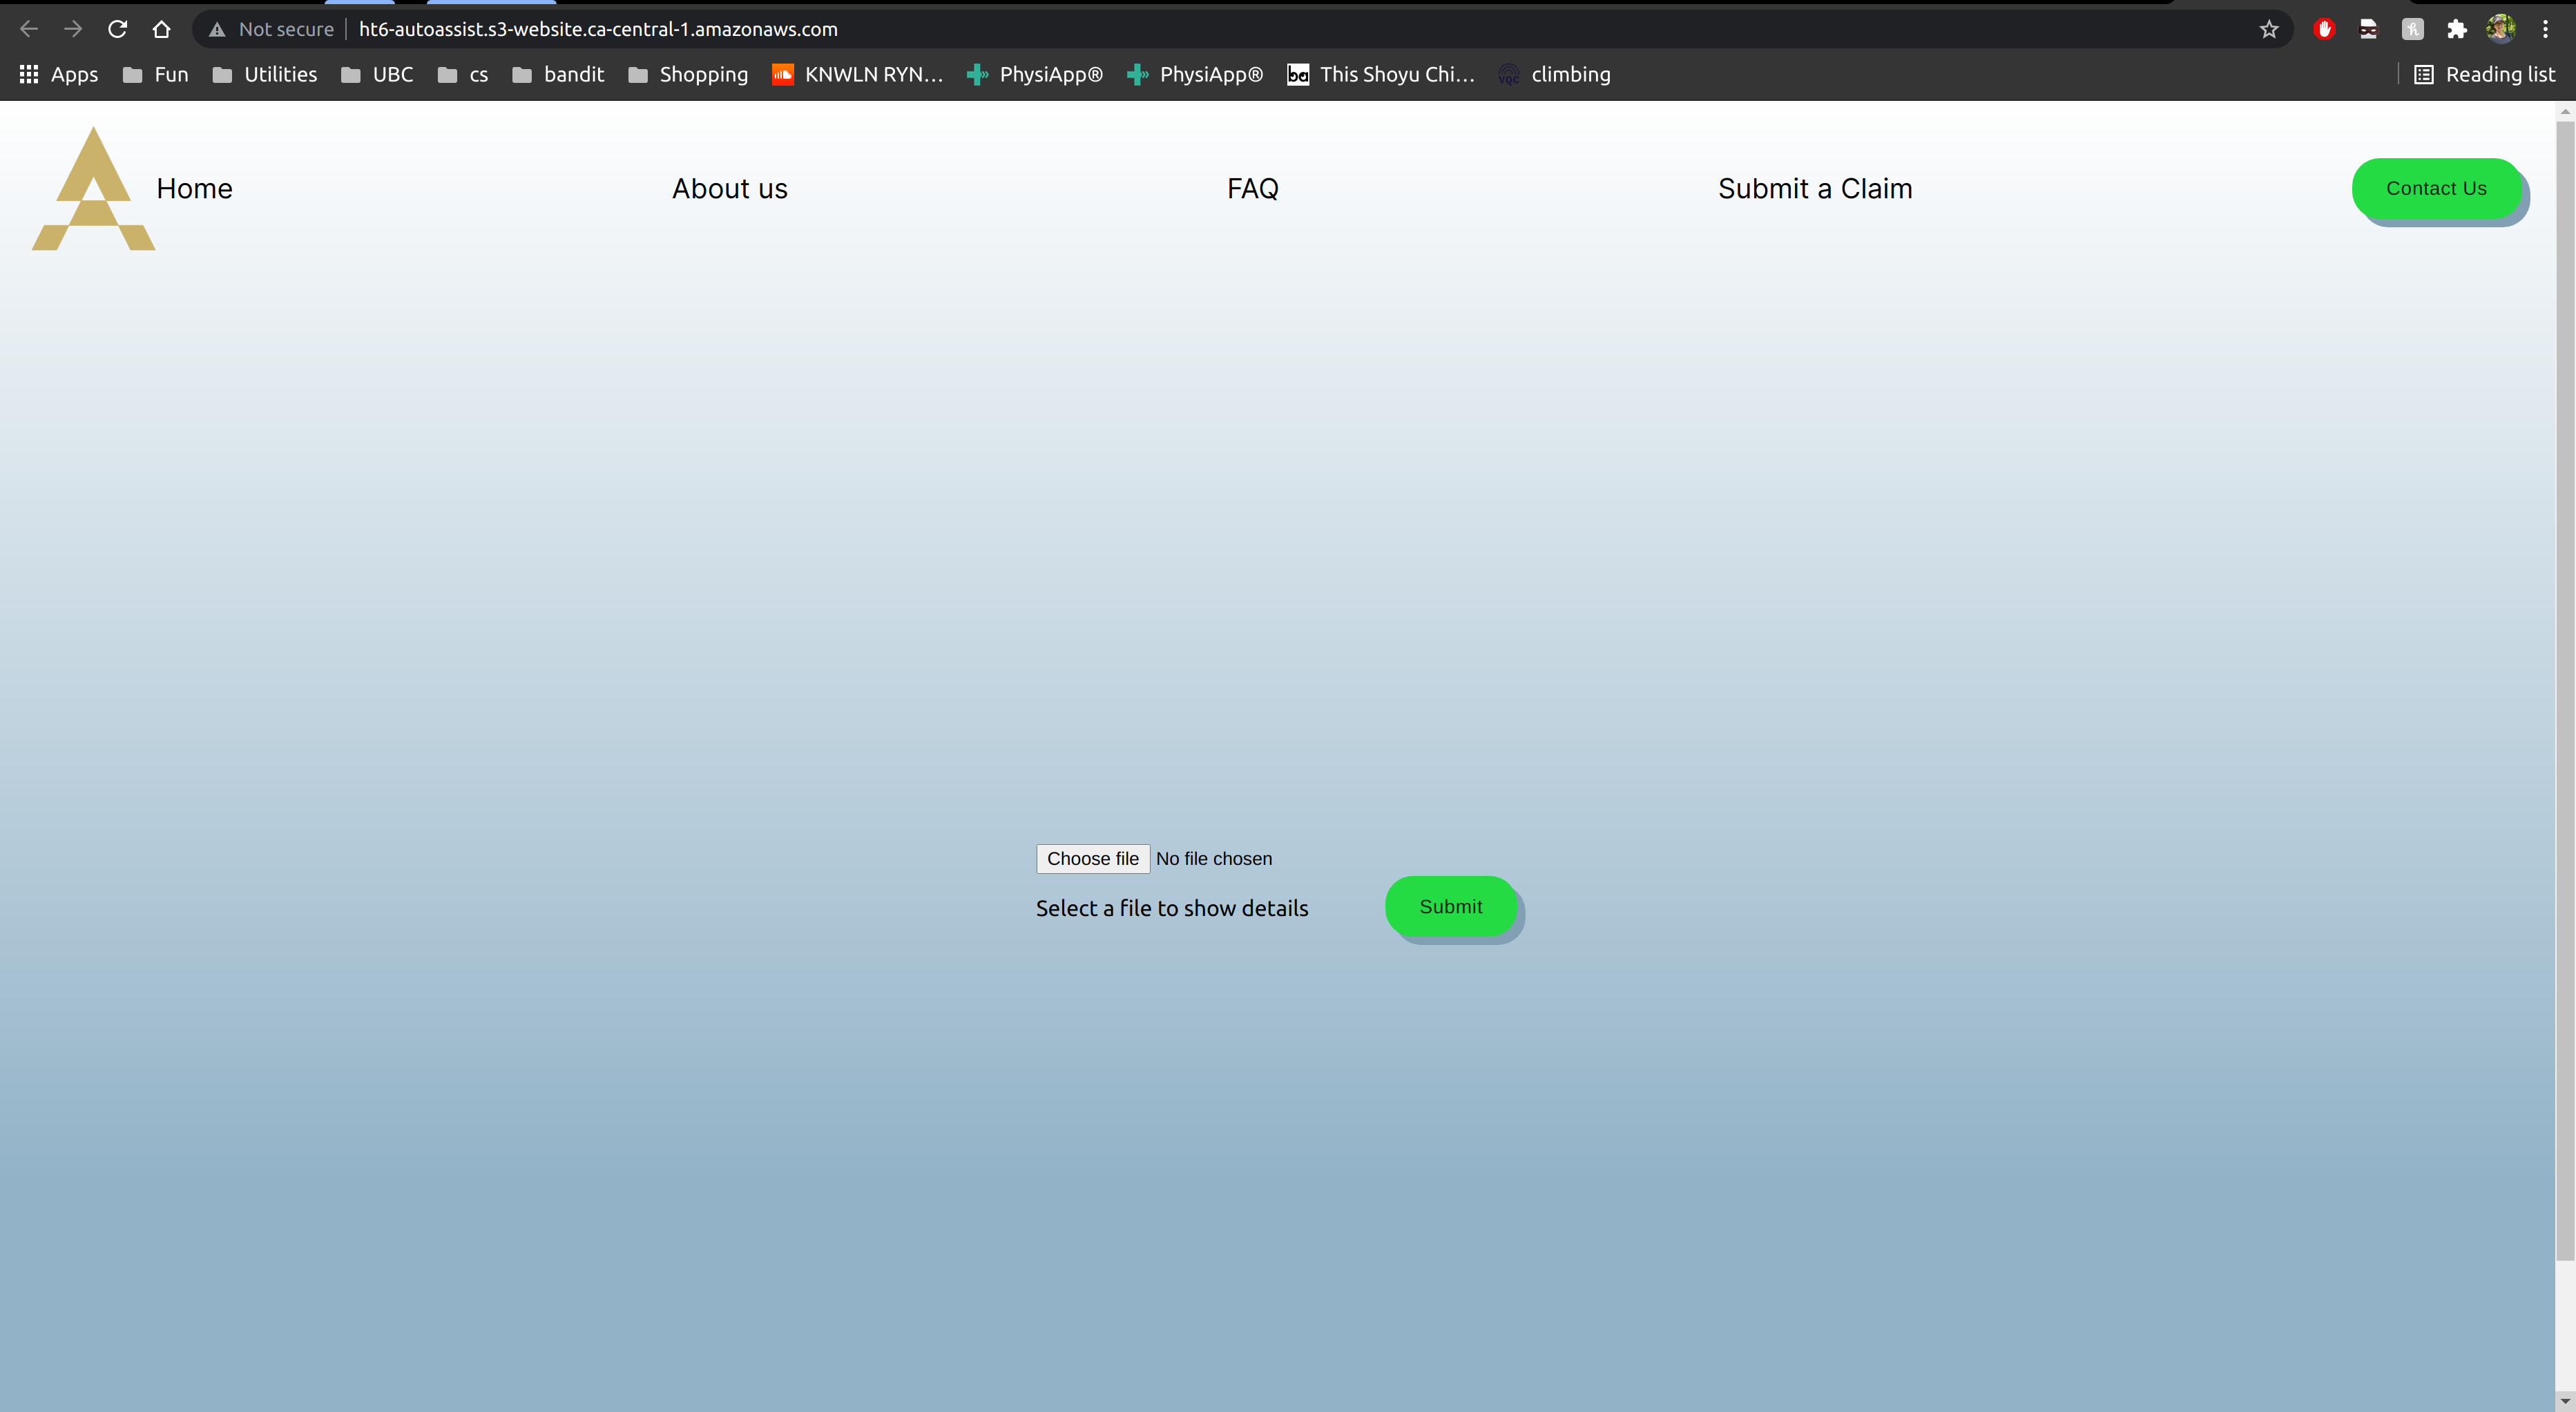Open the FAQ nav link

click(x=1252, y=188)
